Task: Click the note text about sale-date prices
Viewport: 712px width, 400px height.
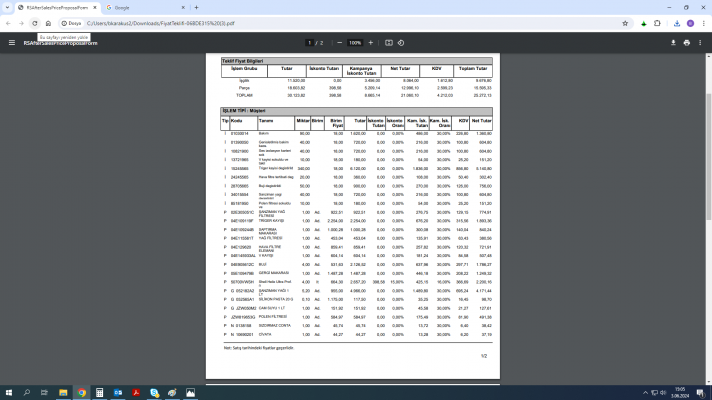Action: (259, 348)
